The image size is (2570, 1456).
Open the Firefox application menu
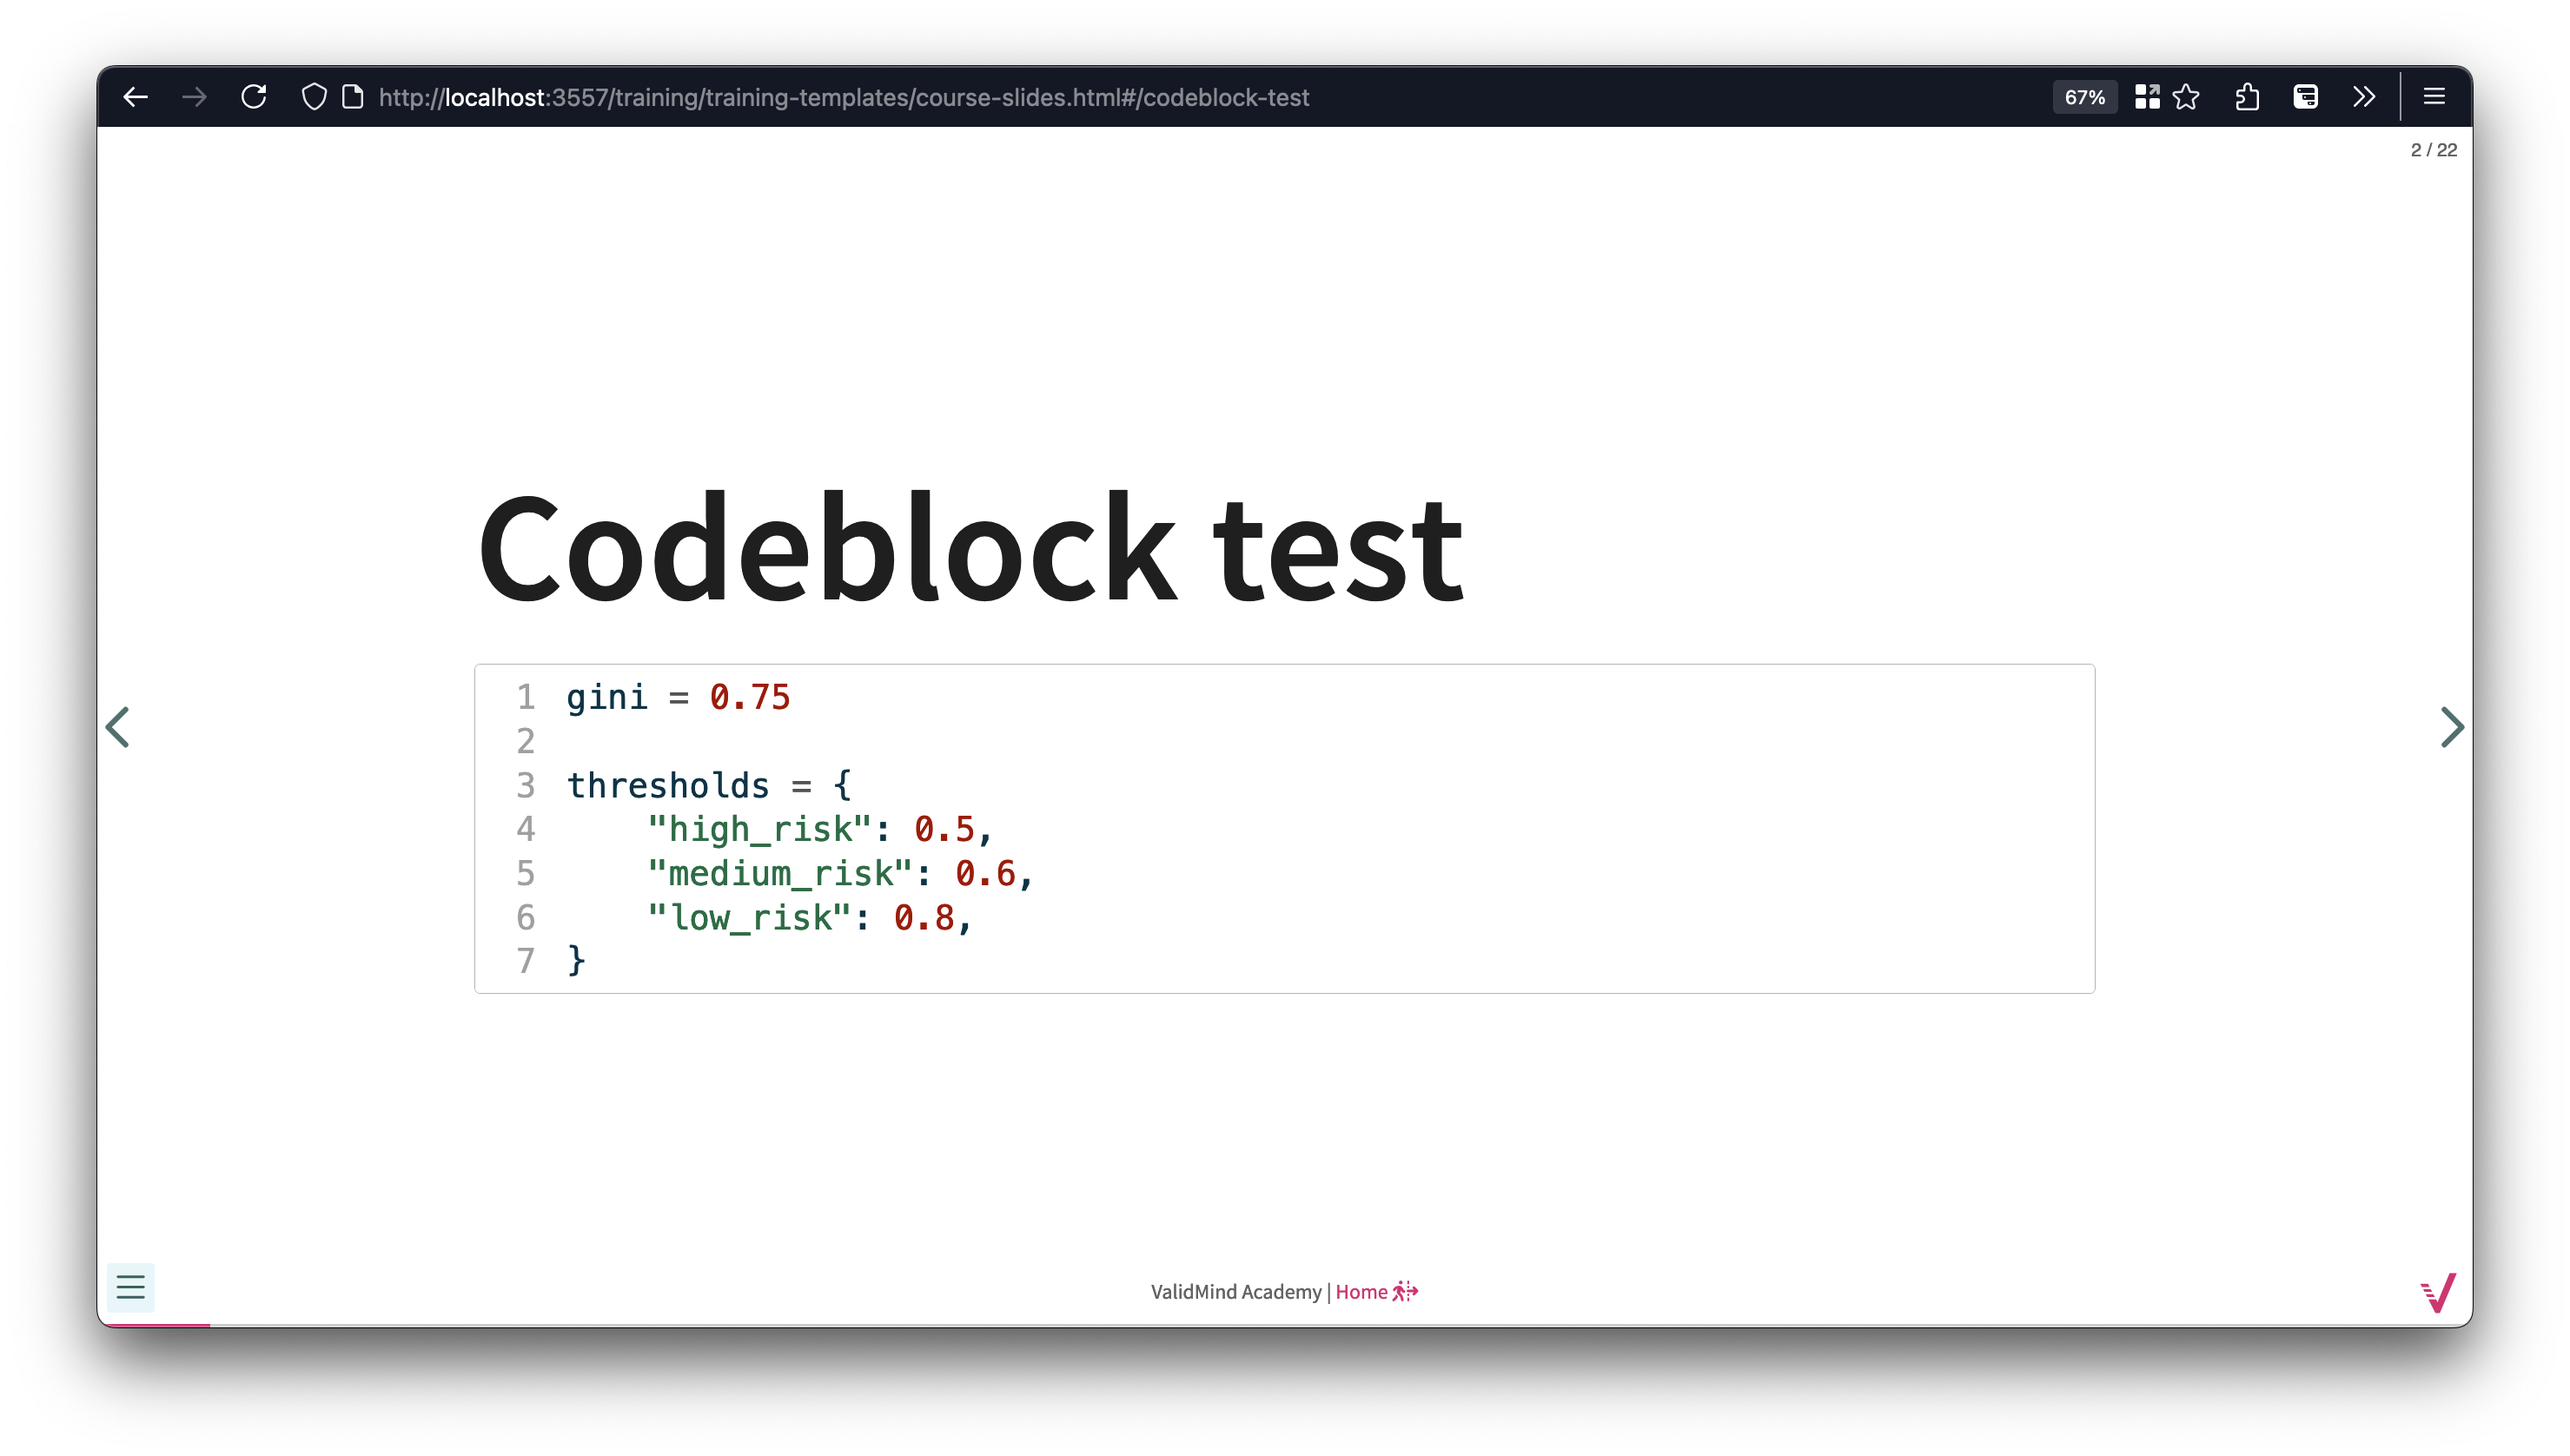coord(2434,96)
